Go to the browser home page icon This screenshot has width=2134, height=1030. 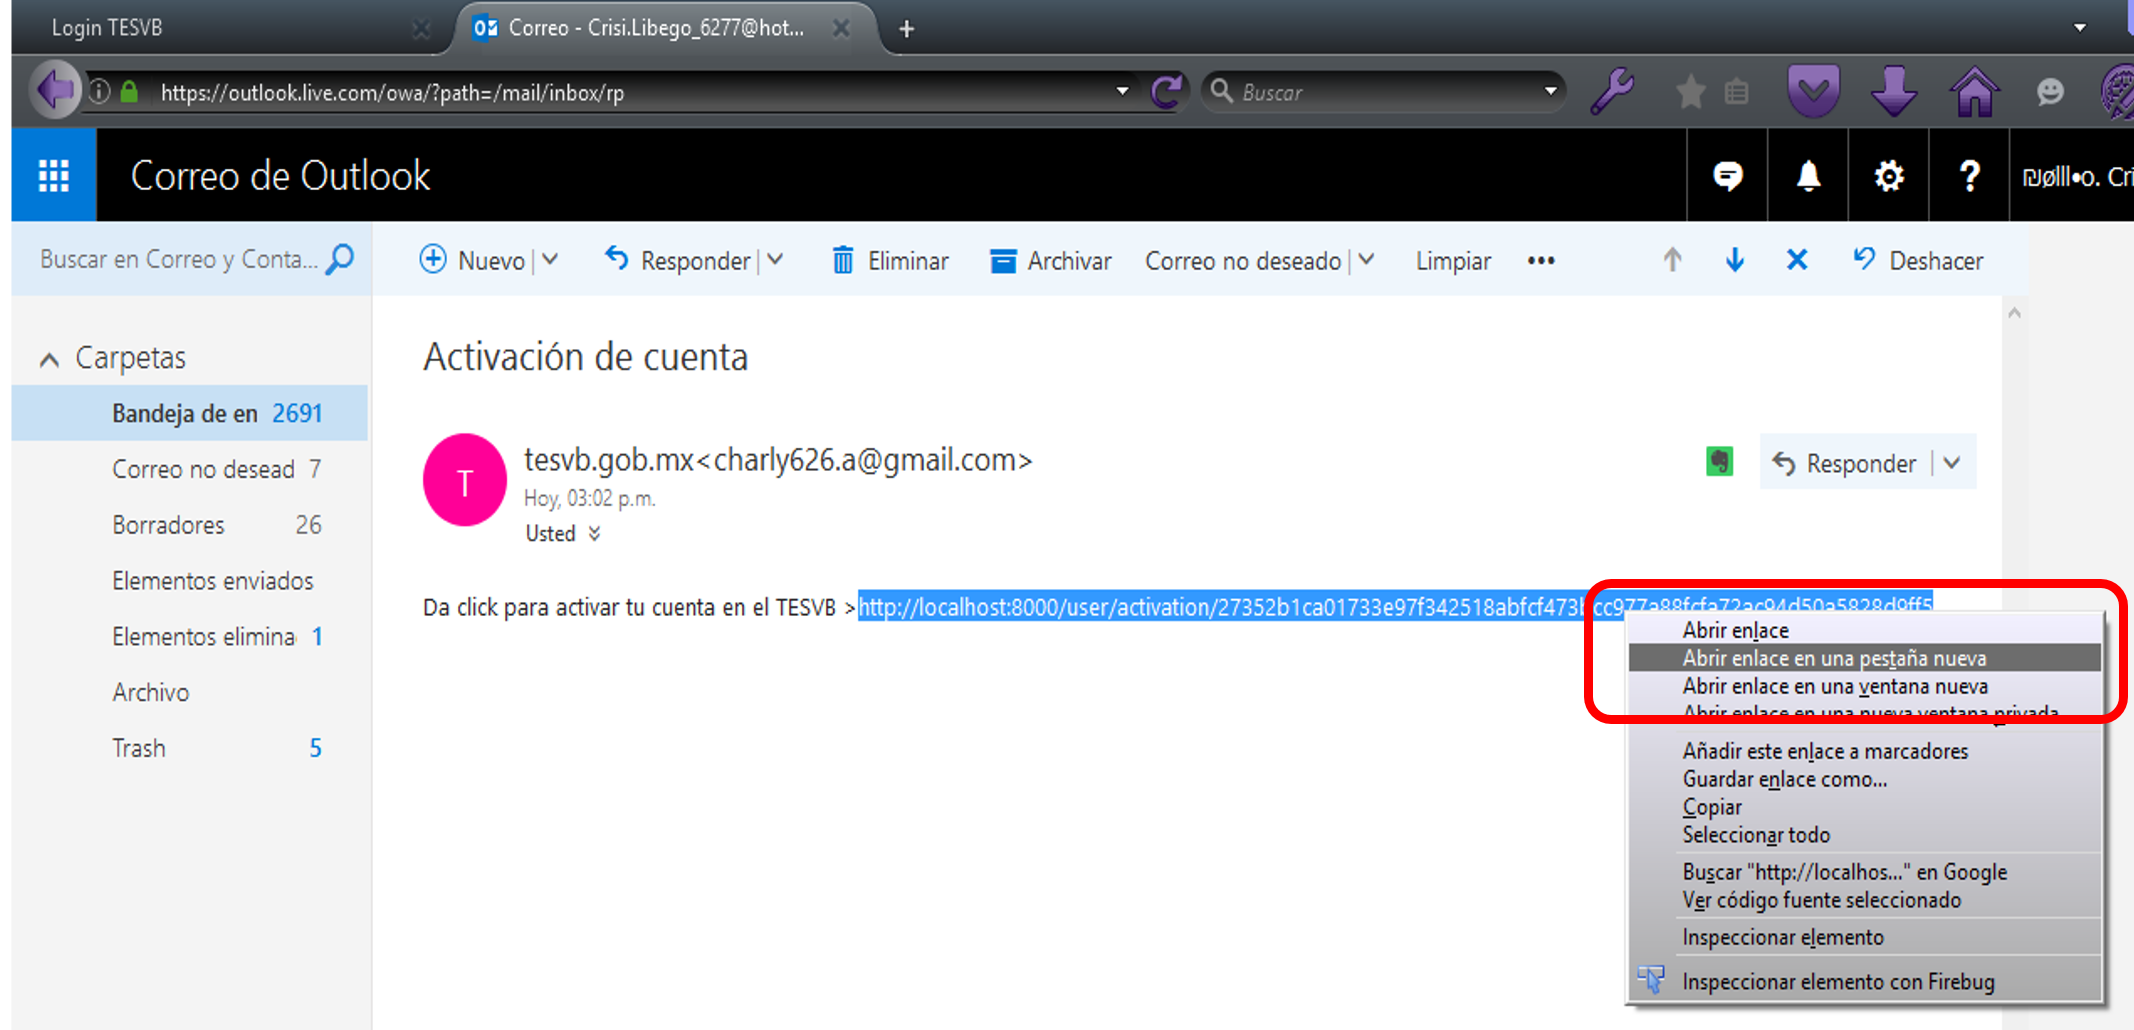[1975, 91]
